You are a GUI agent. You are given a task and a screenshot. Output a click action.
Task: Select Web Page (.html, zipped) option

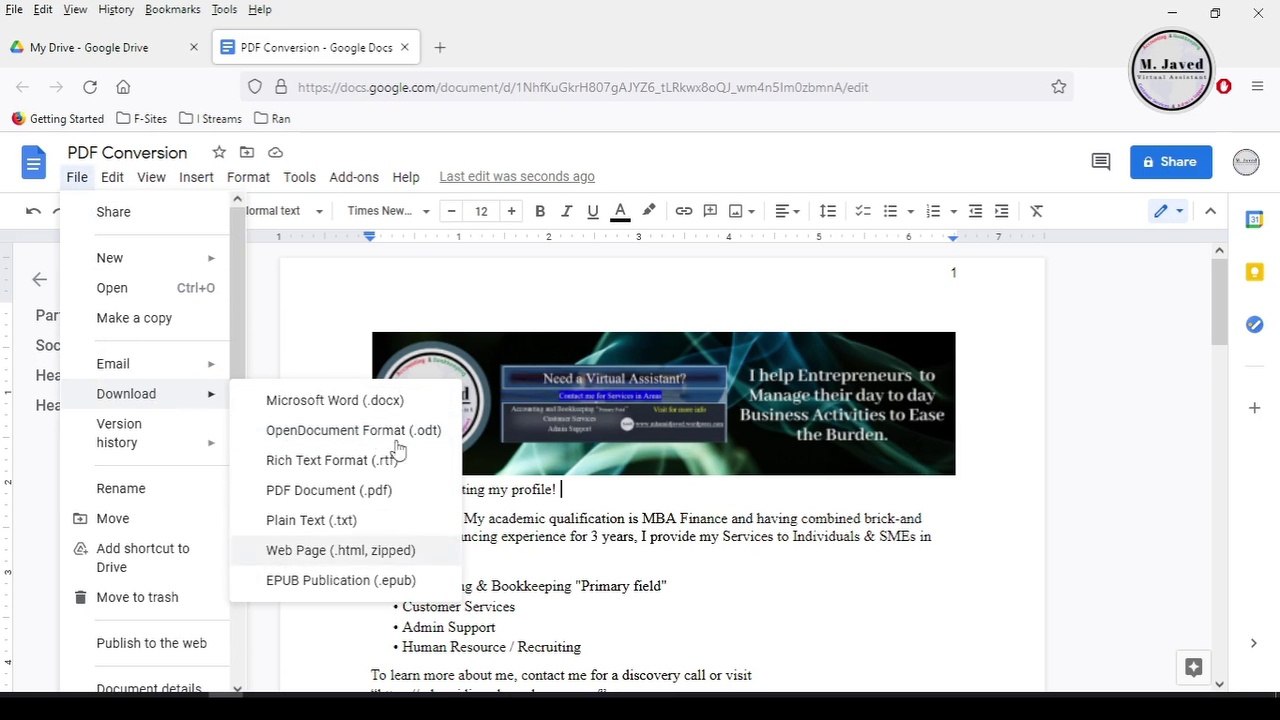pos(346,550)
